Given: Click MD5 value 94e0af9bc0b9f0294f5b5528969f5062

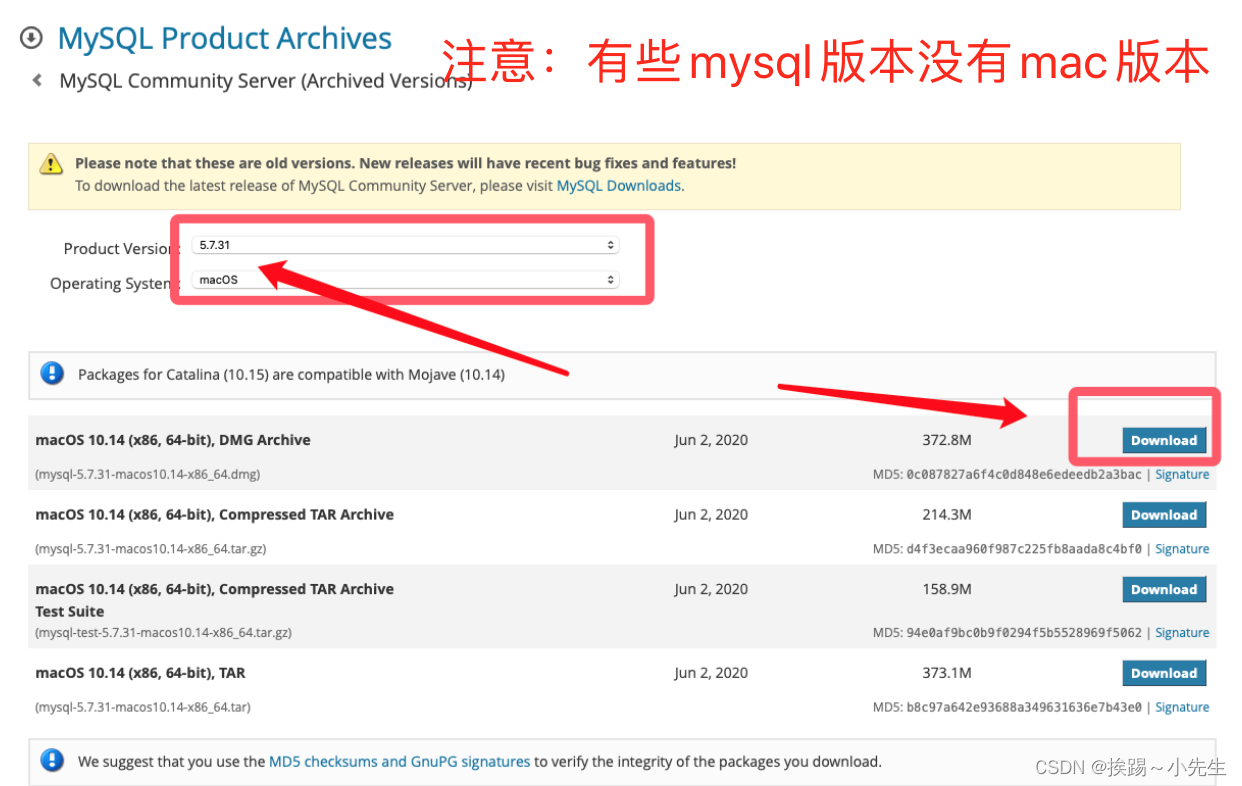Looking at the screenshot, I should [1023, 633].
